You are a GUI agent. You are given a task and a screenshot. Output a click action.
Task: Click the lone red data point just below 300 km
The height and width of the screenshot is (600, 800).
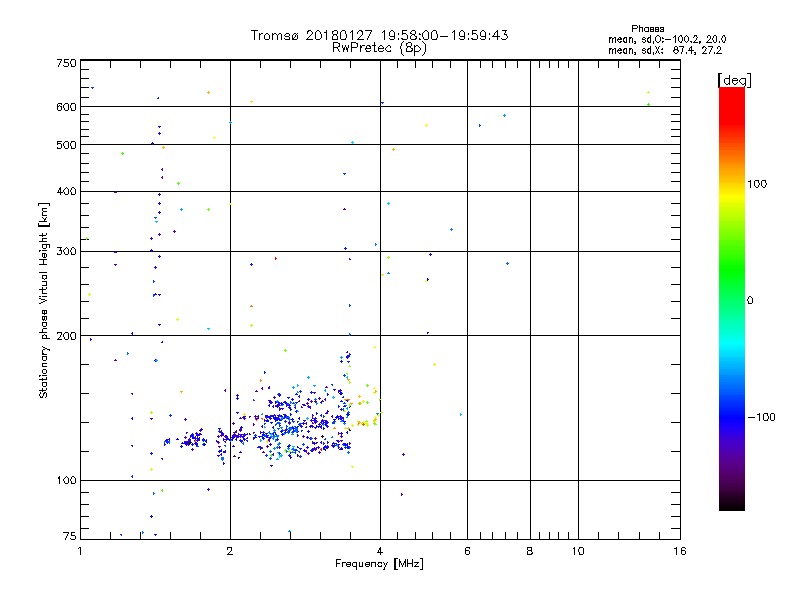(276, 259)
